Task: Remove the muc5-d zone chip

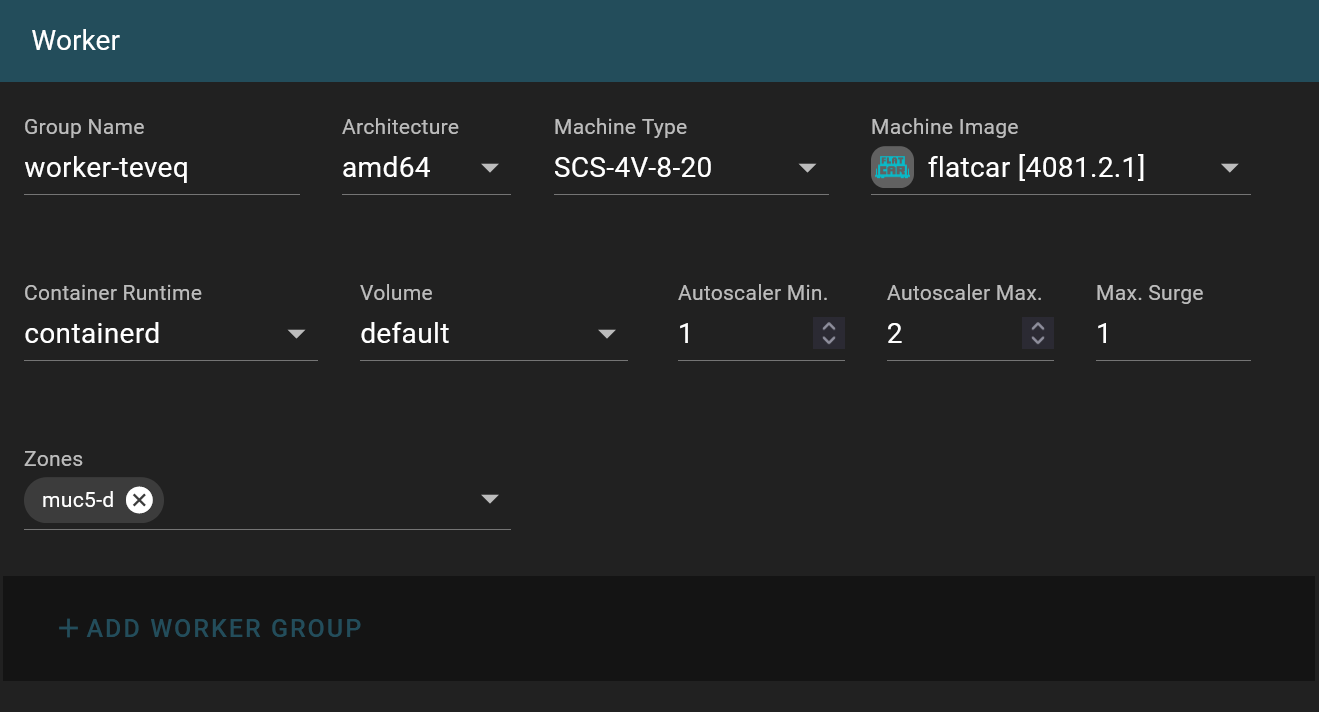Action: [x=139, y=500]
